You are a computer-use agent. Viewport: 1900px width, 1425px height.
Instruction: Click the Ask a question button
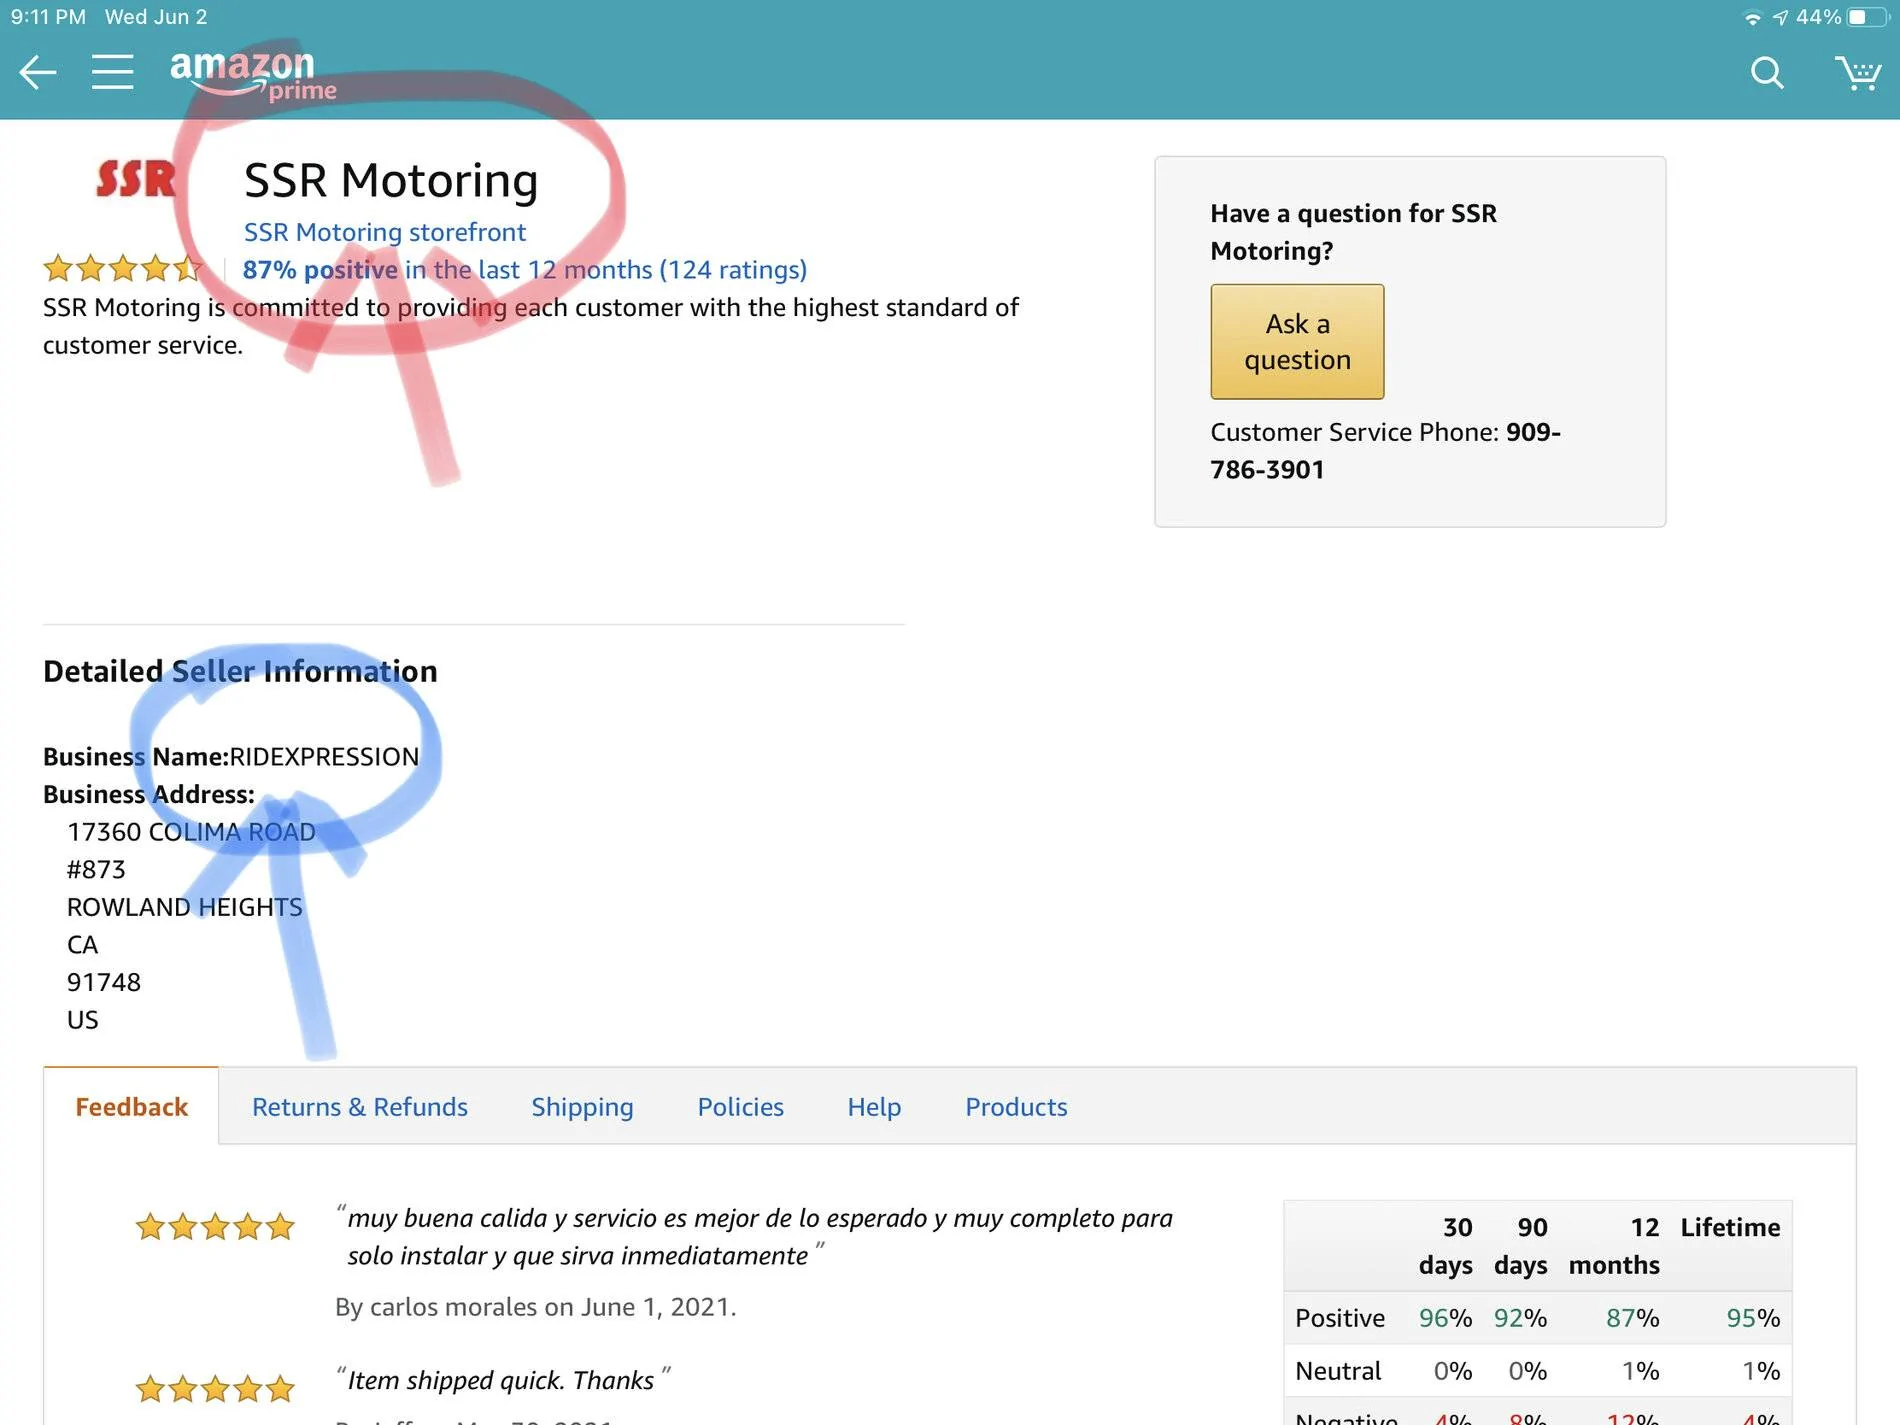coord(1297,342)
